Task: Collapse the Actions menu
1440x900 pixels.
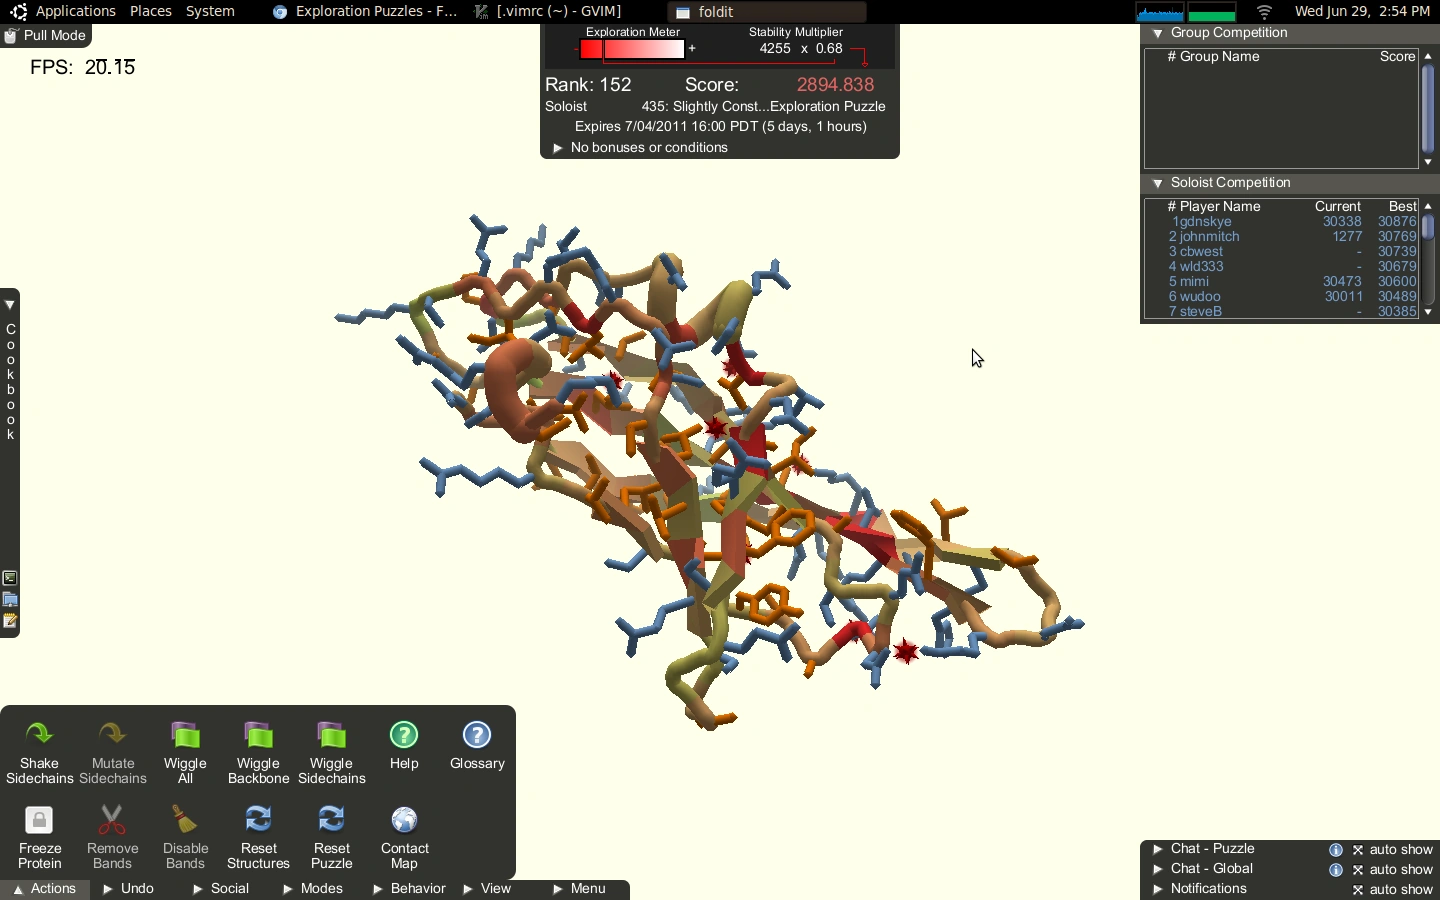Action: pos(44,889)
